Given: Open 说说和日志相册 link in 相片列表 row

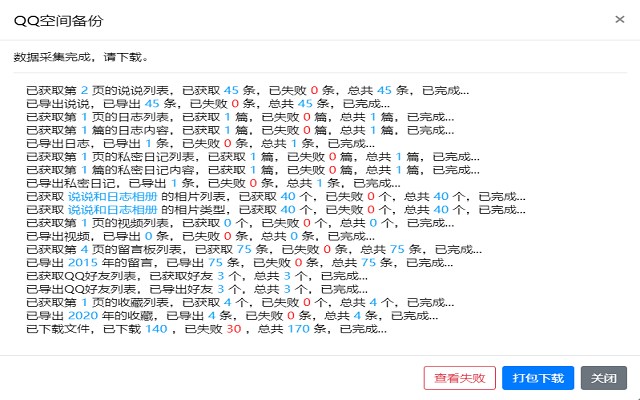Looking at the screenshot, I should pos(112,197).
